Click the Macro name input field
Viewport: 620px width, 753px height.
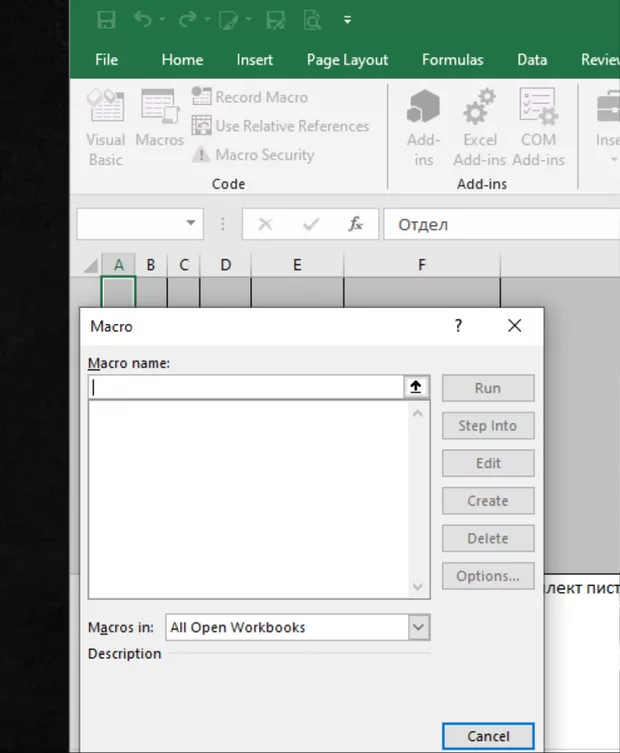(x=245, y=387)
